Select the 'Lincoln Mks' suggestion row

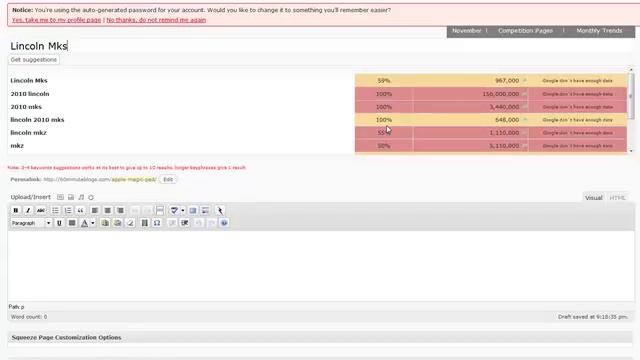(318, 80)
